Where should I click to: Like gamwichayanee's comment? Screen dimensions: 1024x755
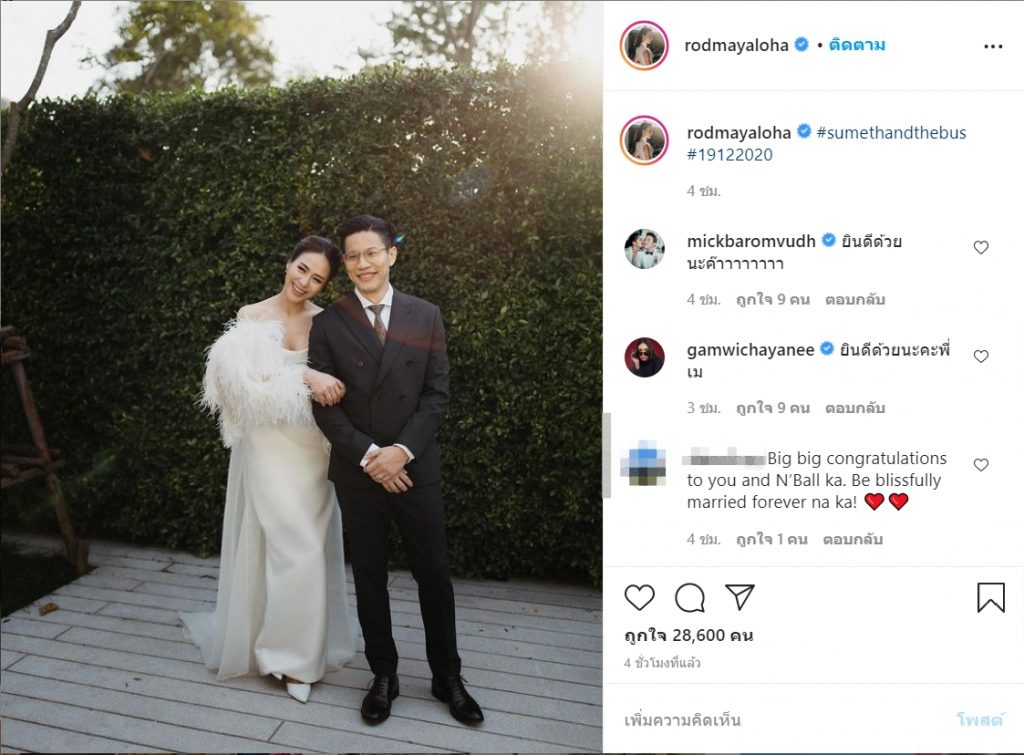click(981, 357)
